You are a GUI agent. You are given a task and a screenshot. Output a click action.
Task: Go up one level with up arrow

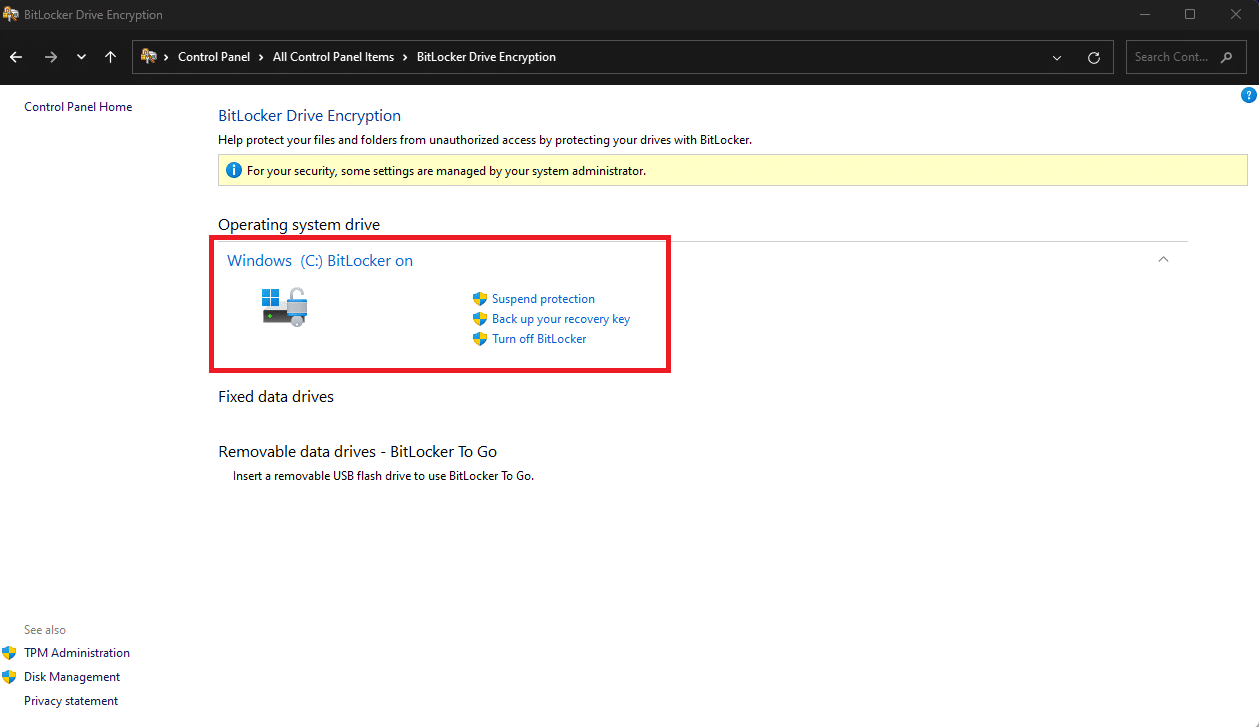[x=110, y=57]
